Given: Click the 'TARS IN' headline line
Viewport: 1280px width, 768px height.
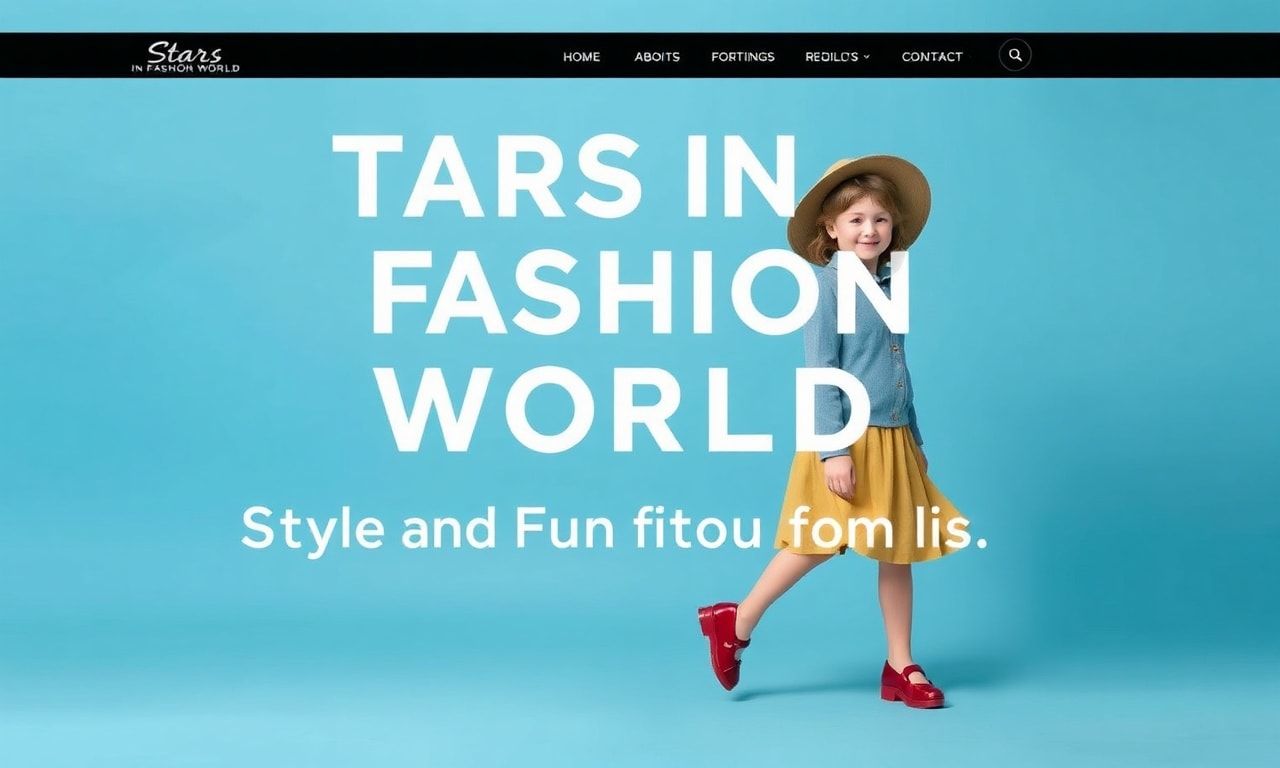Looking at the screenshot, I should click(565, 177).
